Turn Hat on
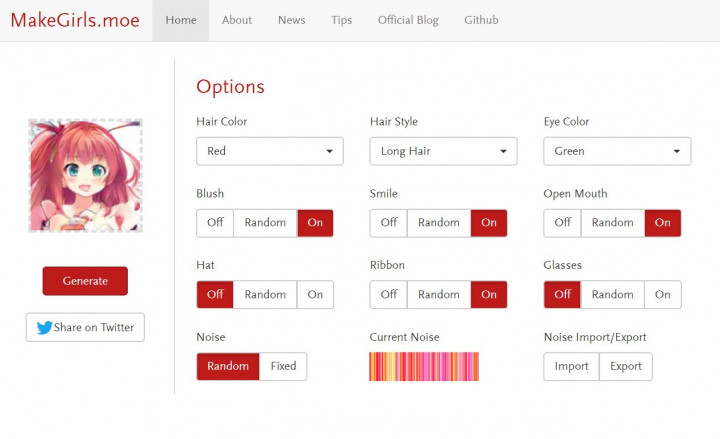Screen dimensions: 720x439 point(315,295)
